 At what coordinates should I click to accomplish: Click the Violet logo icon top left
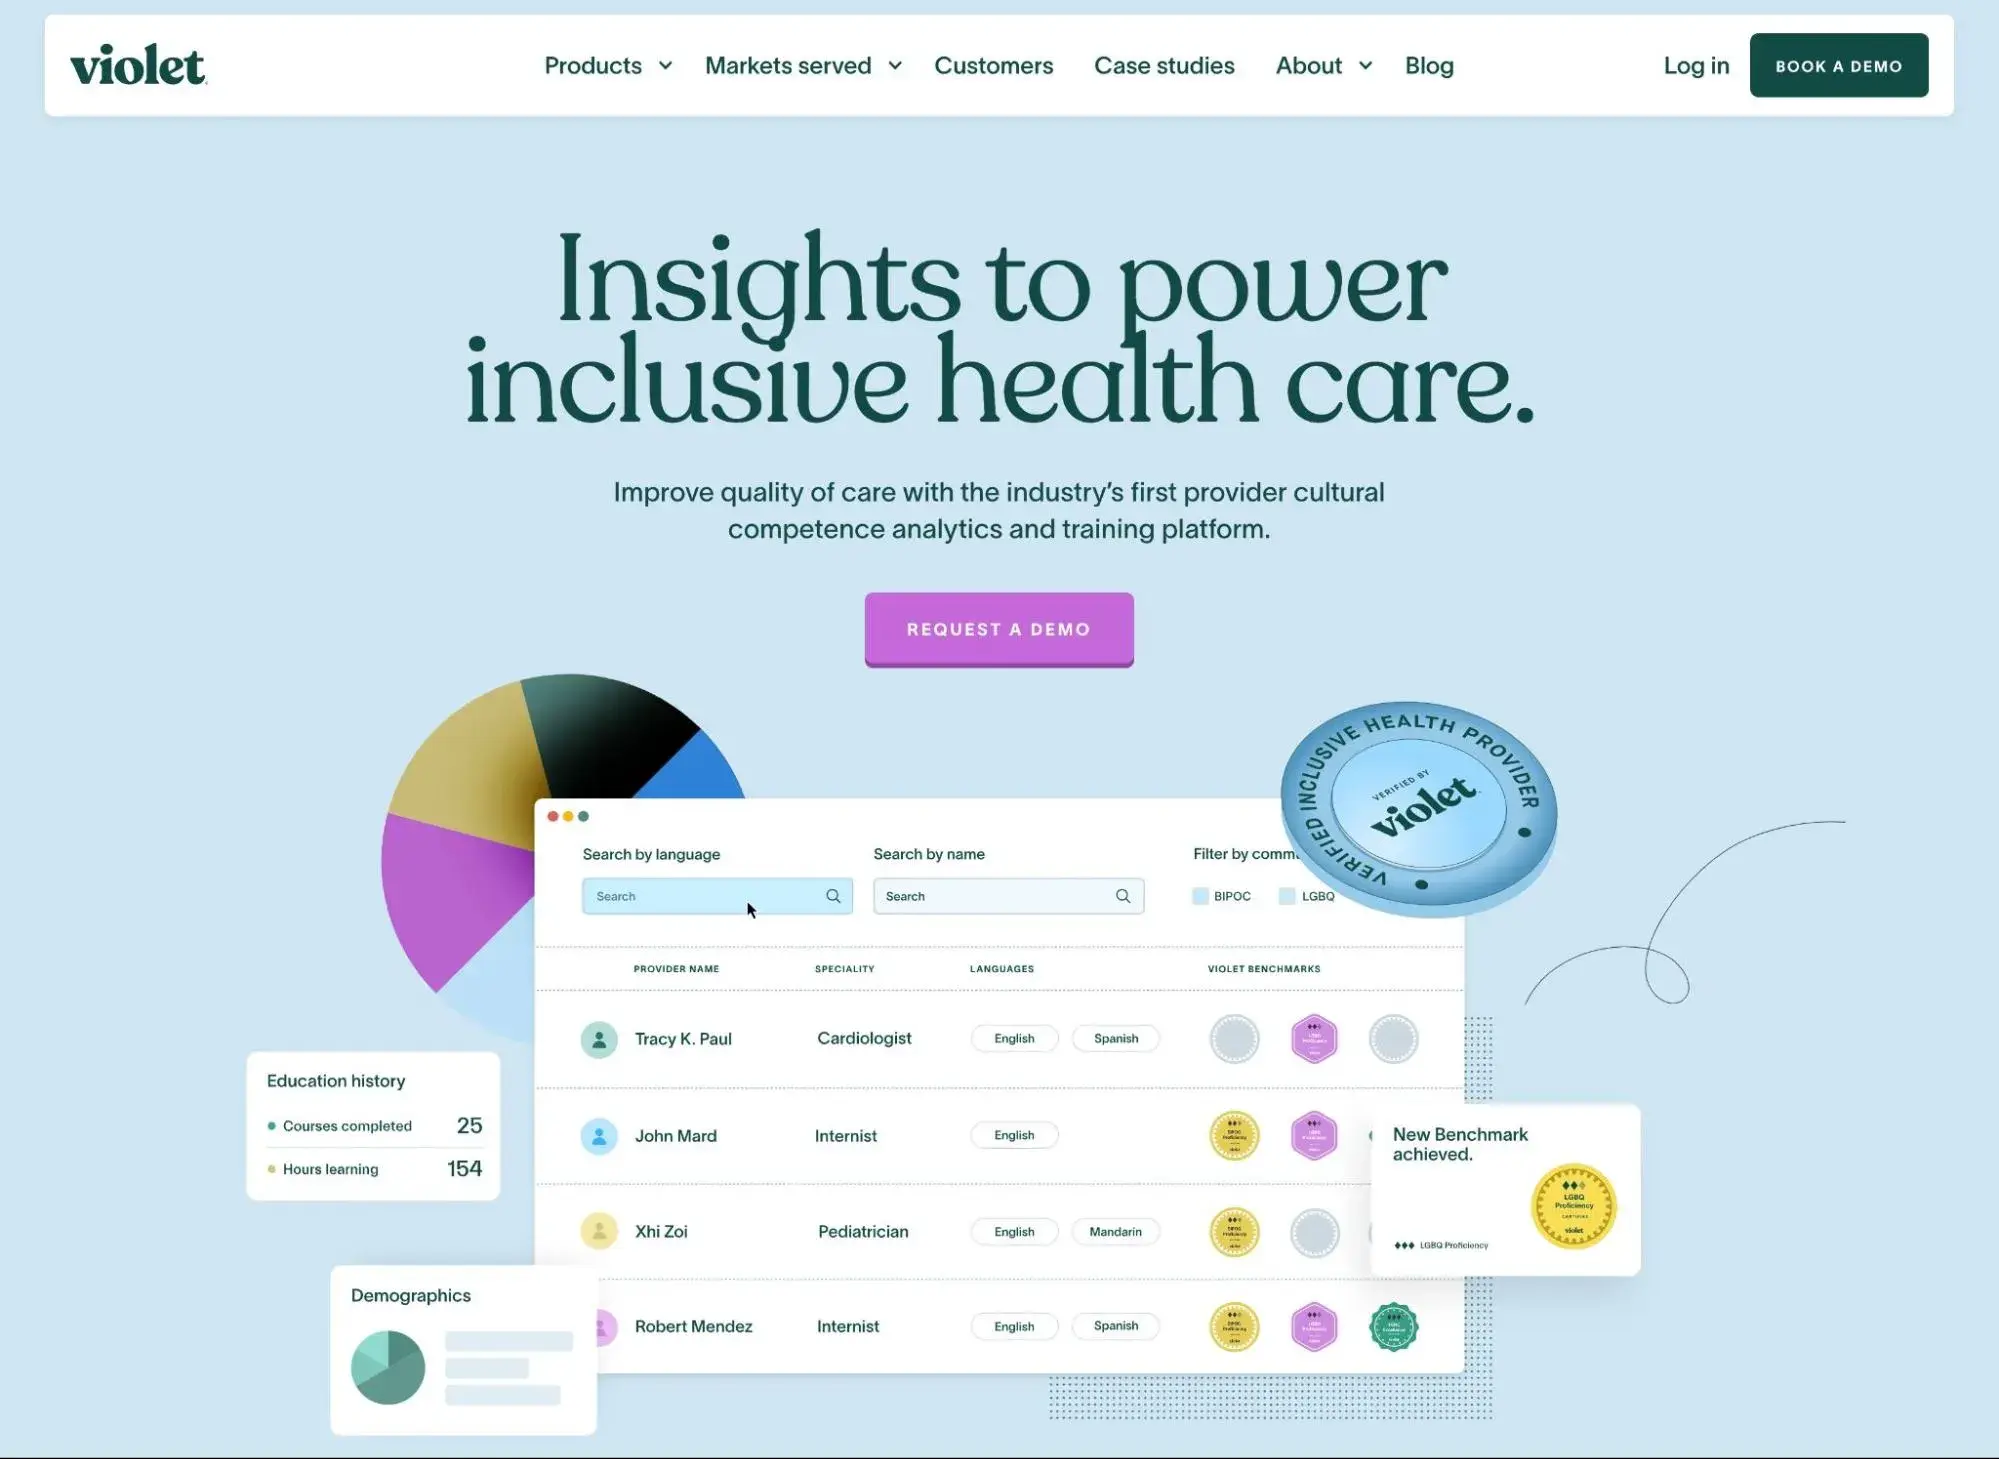tap(138, 64)
